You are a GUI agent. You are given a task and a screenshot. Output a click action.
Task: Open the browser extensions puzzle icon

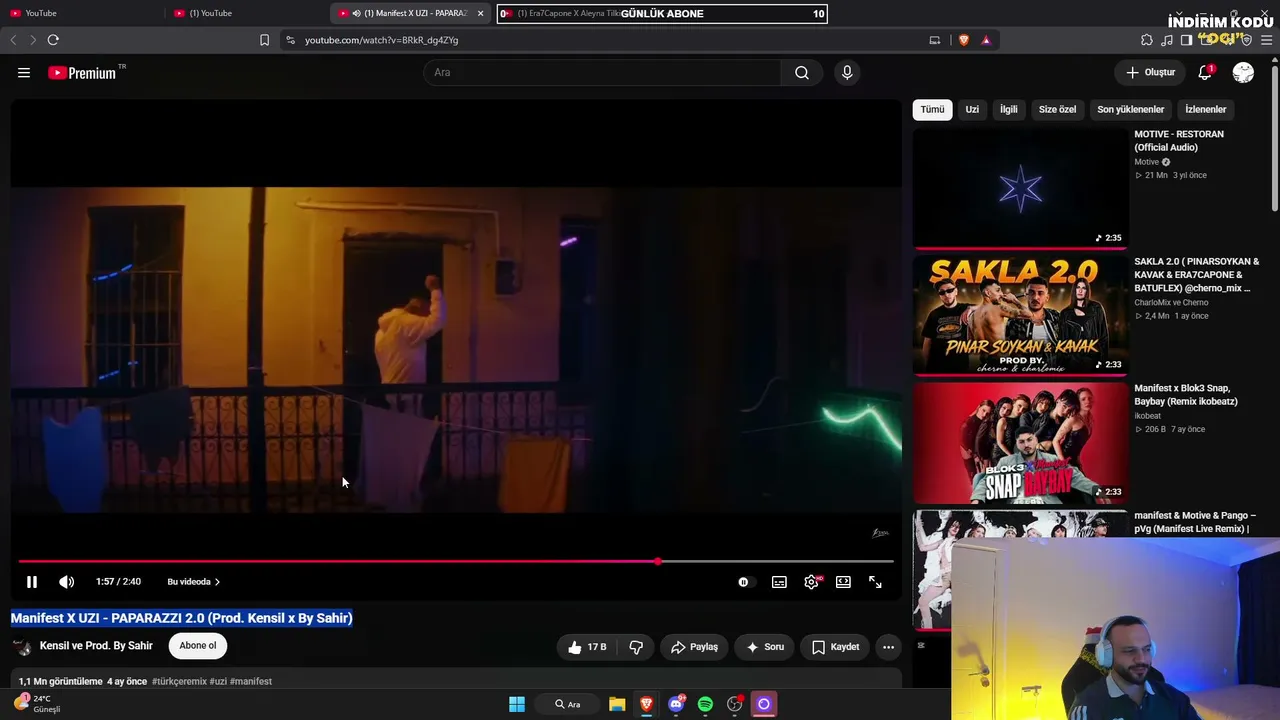(1147, 40)
